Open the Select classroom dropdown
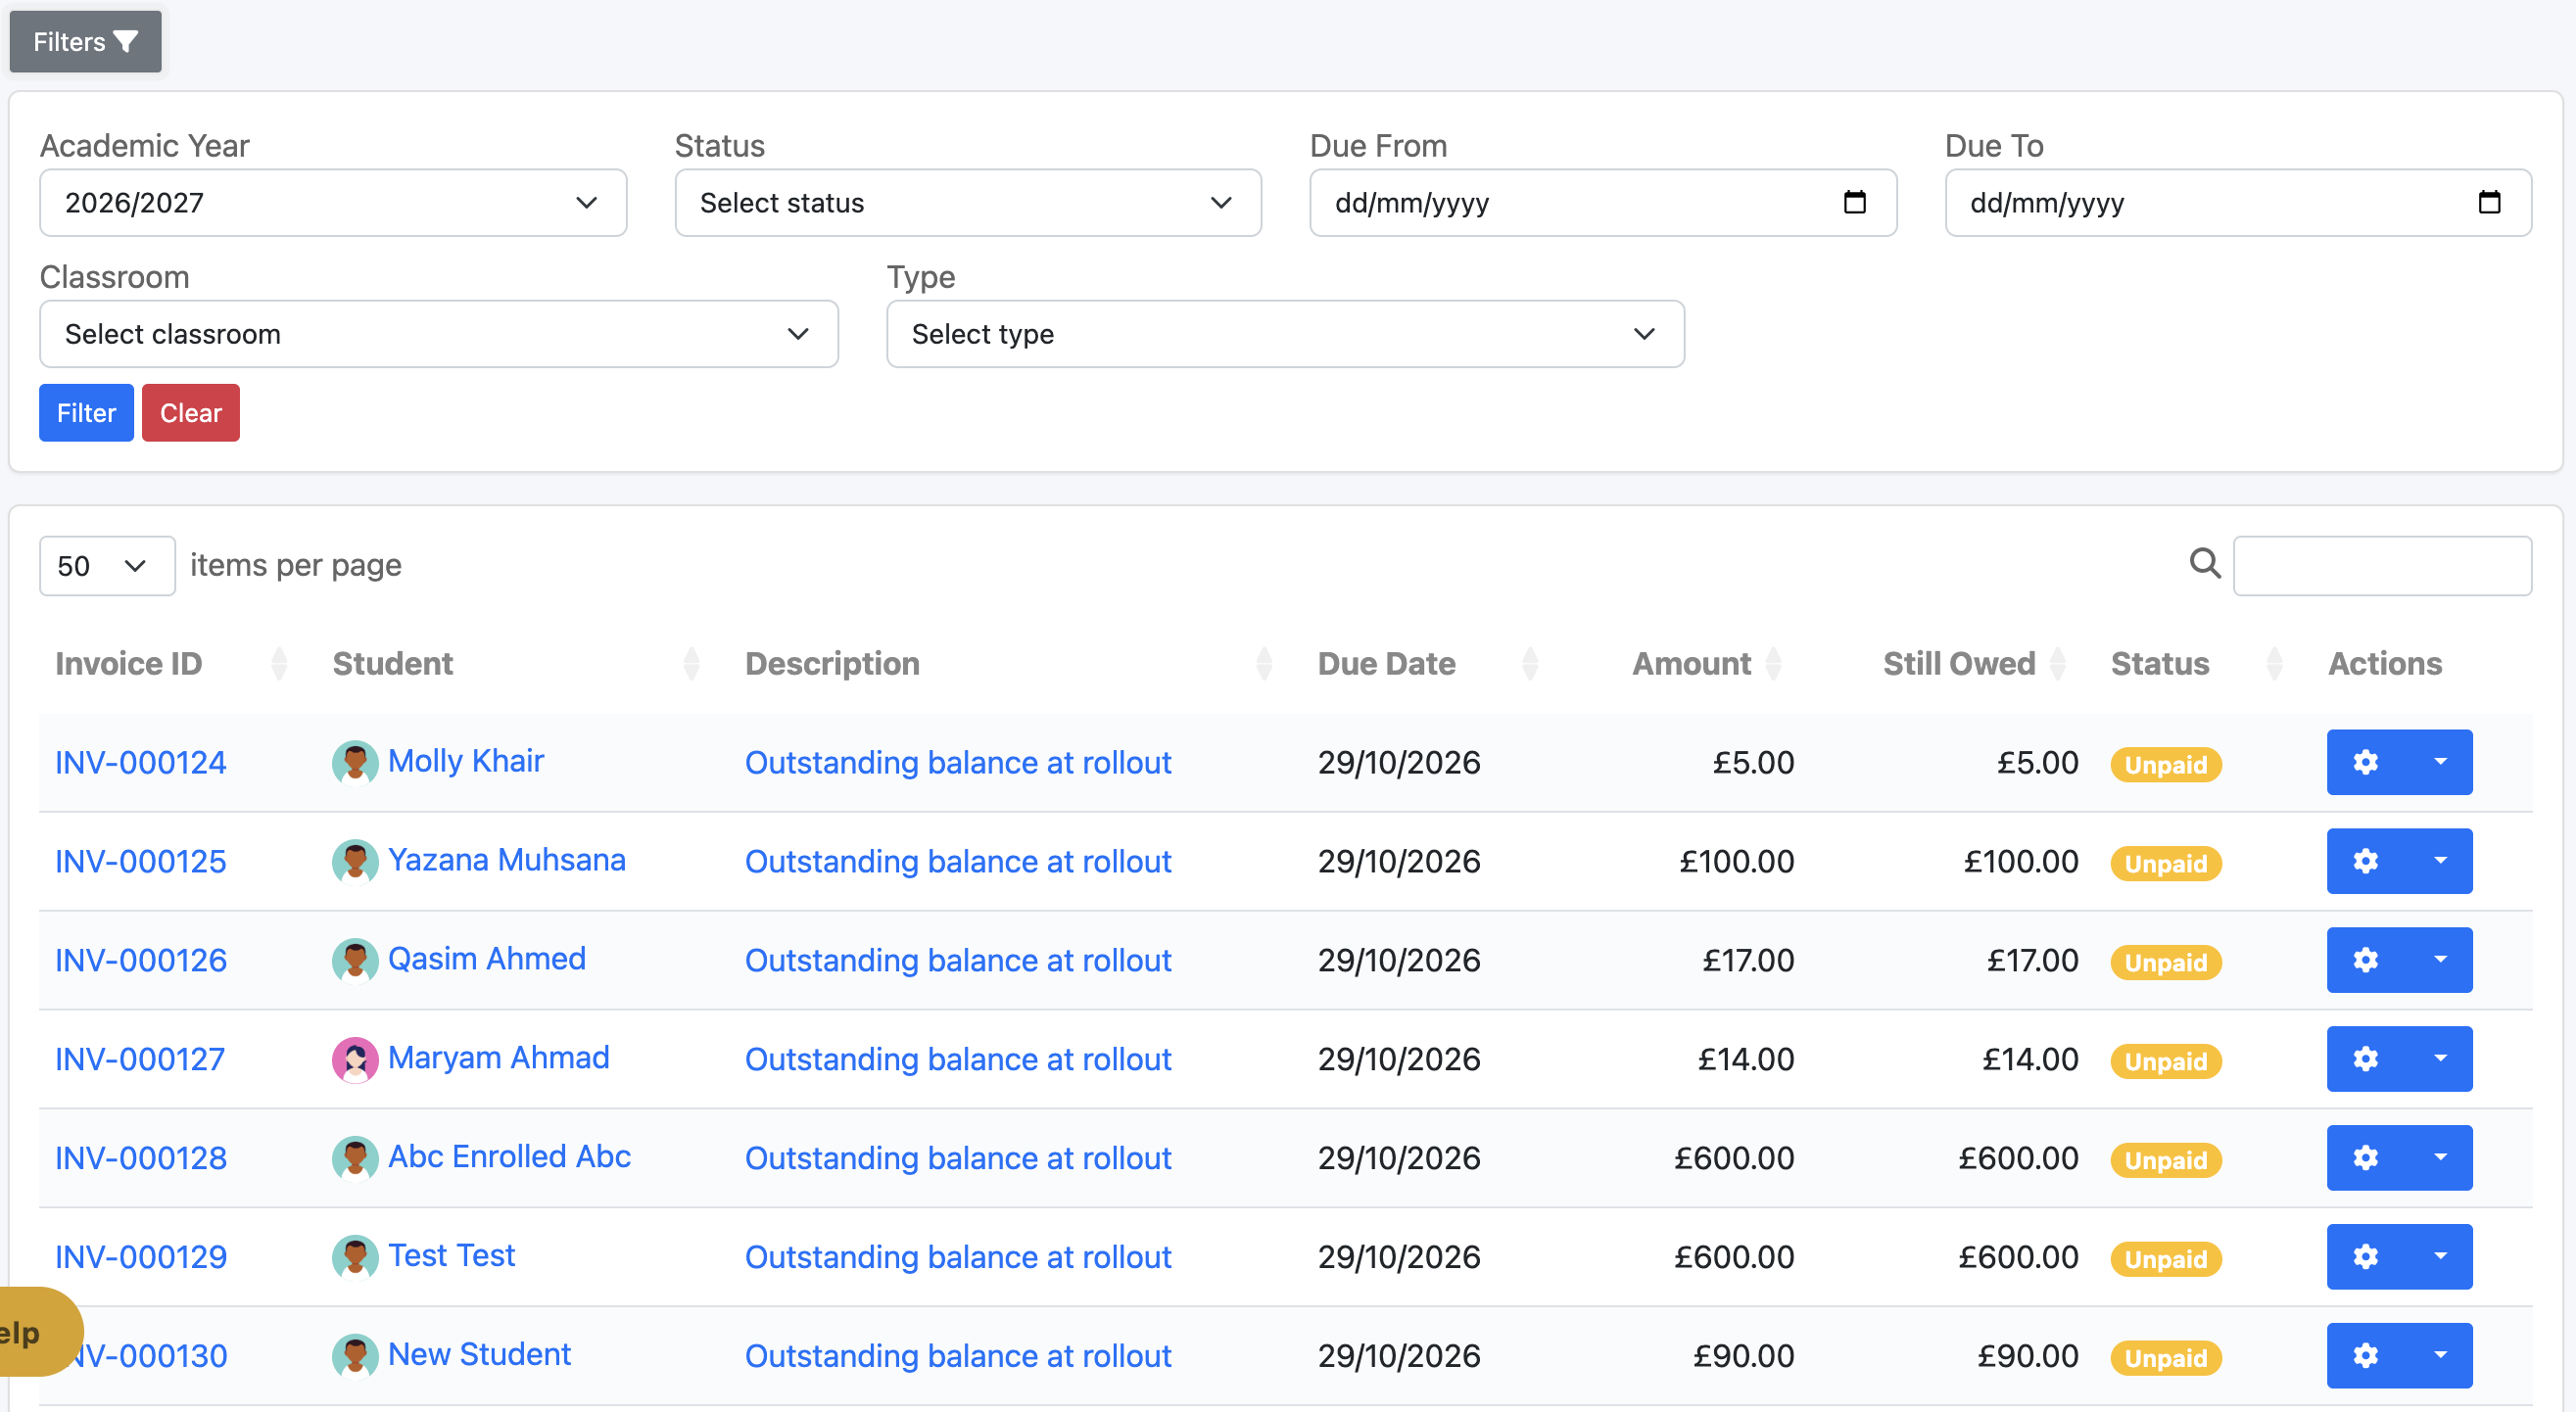Image resolution: width=2576 pixels, height=1412 pixels. [x=439, y=334]
